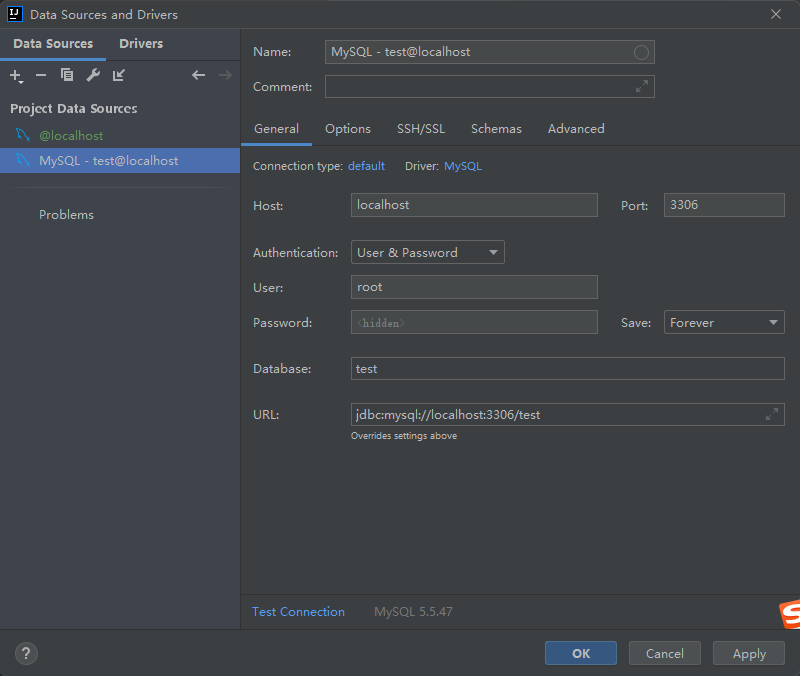800x676 pixels.
Task: Click MySQL icon beside @localhost
Action: point(22,135)
